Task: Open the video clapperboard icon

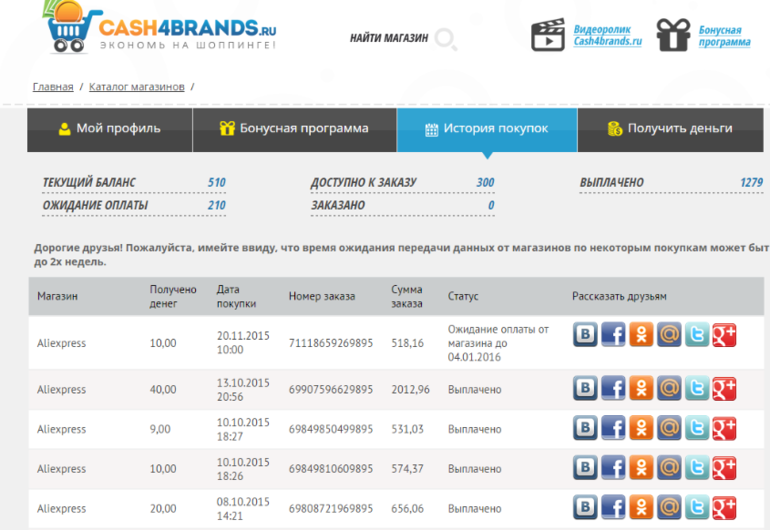Action: (x=547, y=36)
